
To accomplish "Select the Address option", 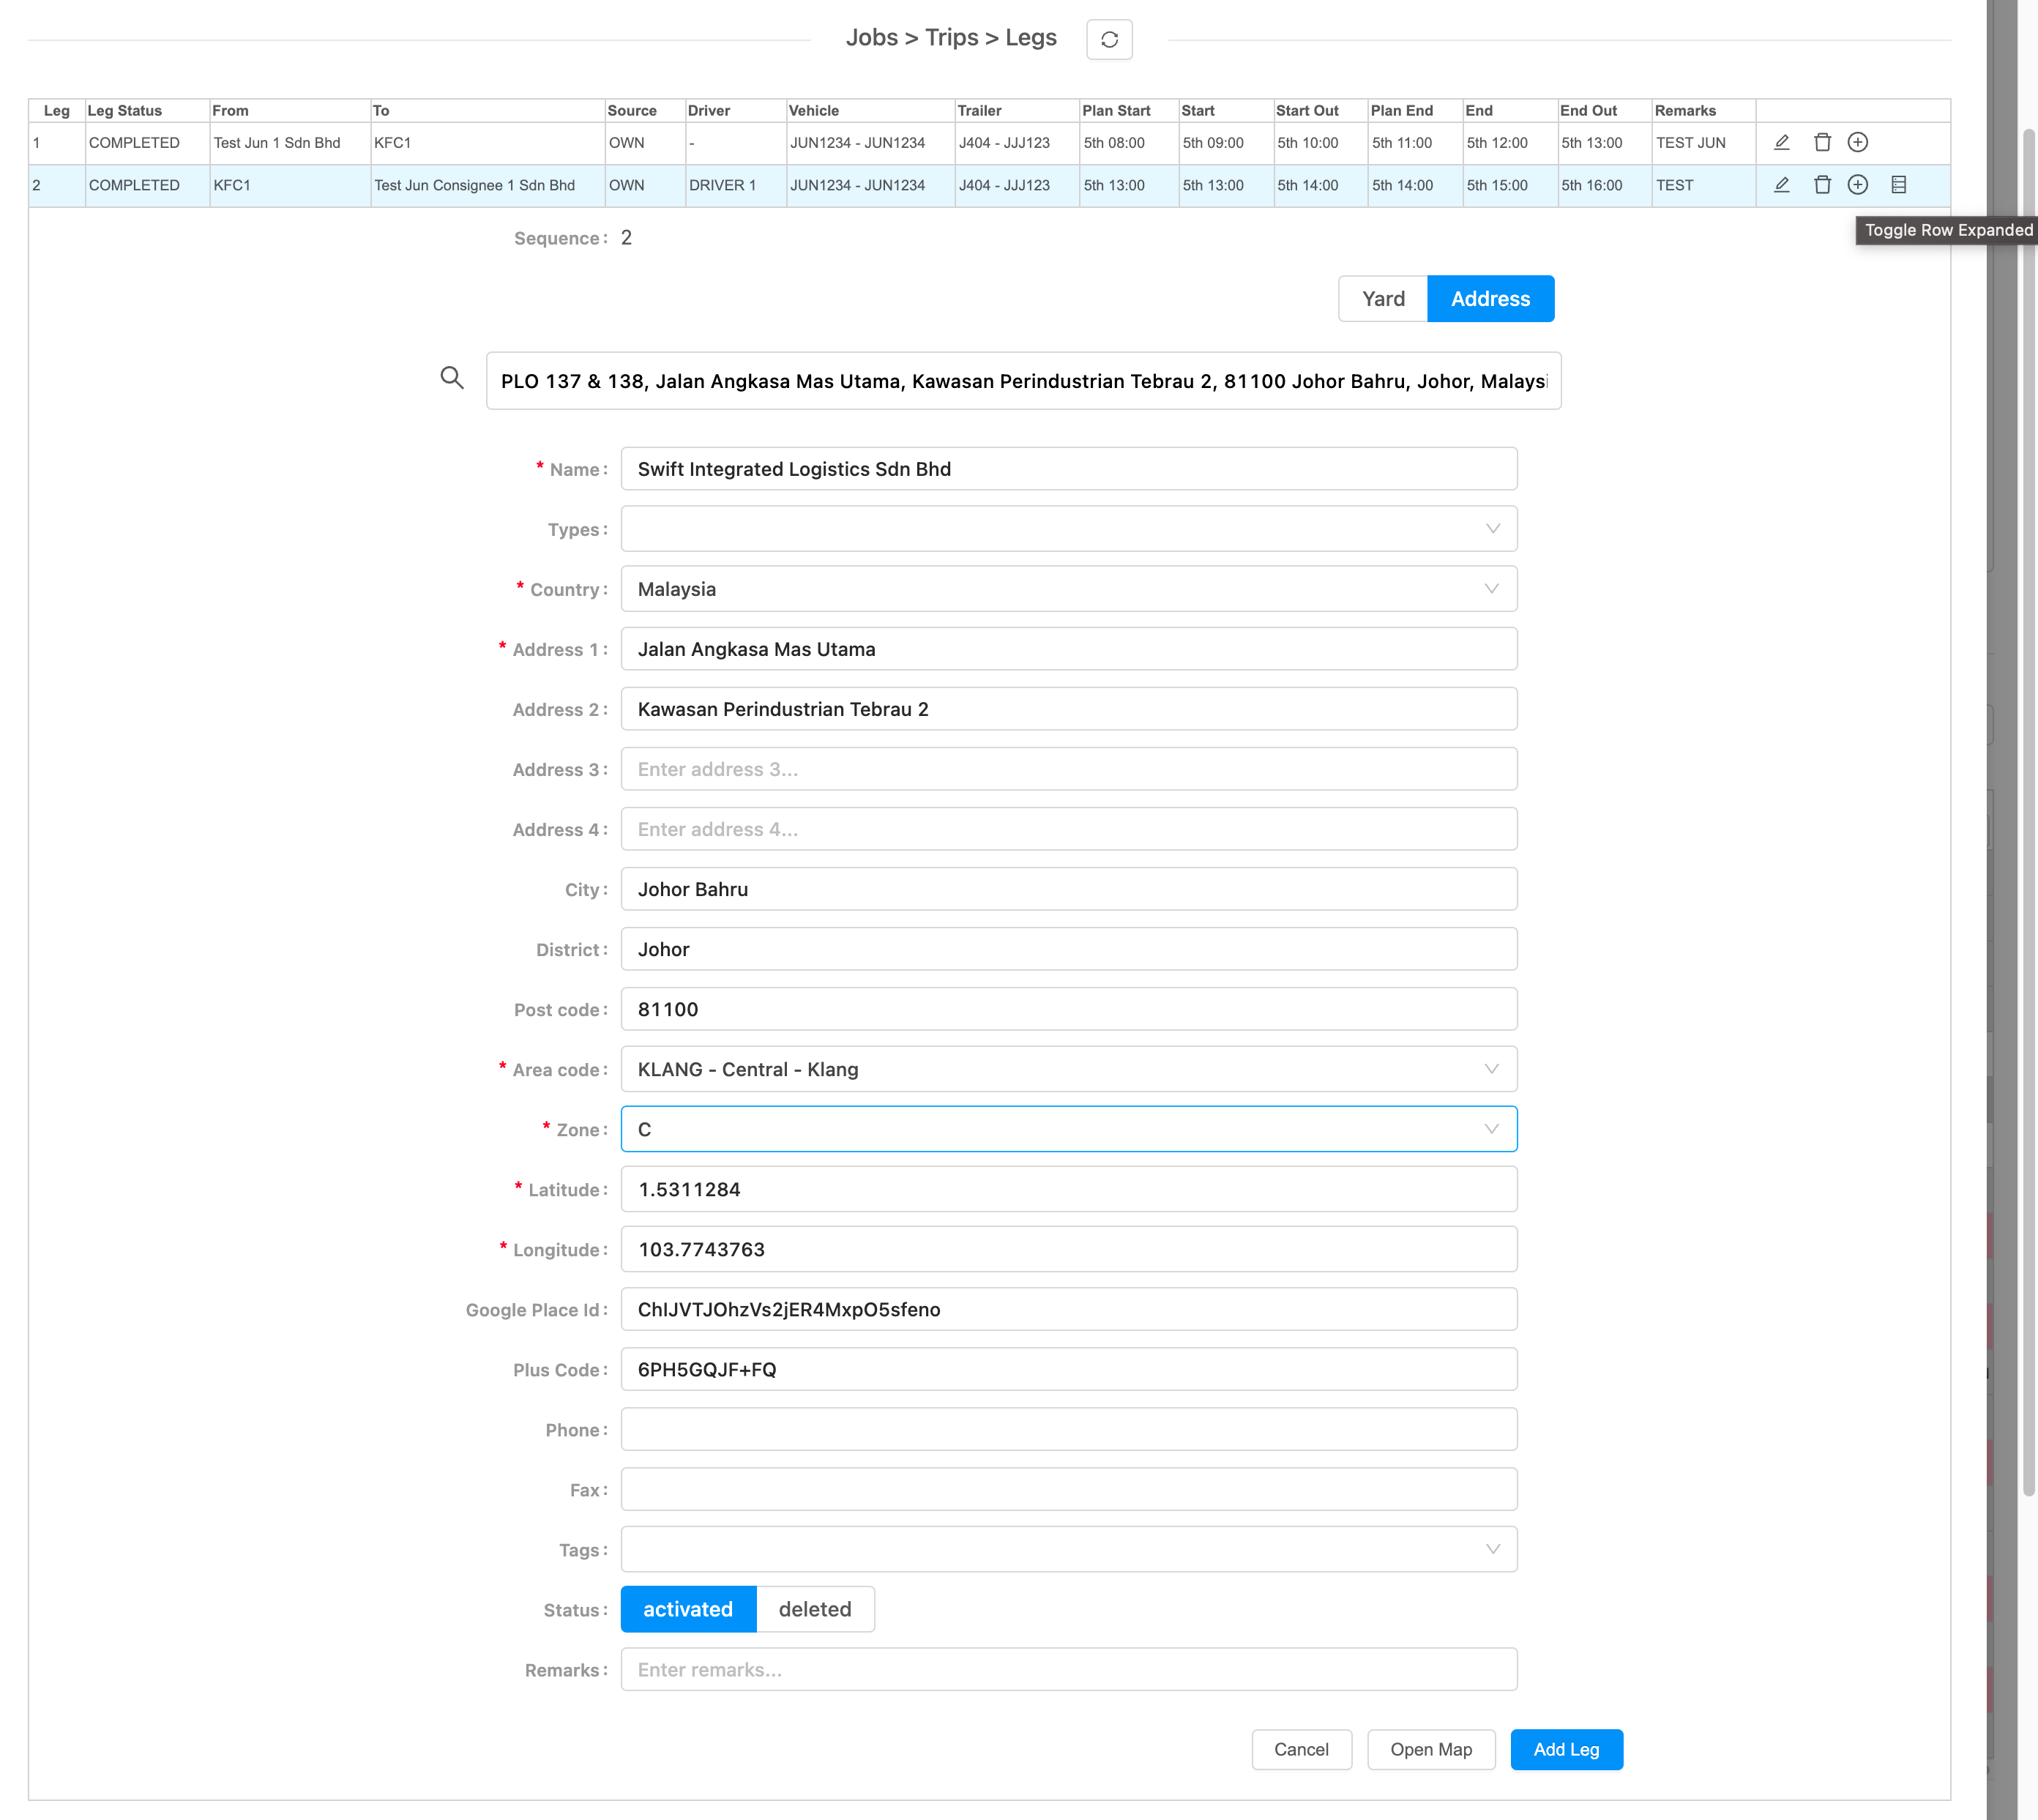I will [1489, 299].
